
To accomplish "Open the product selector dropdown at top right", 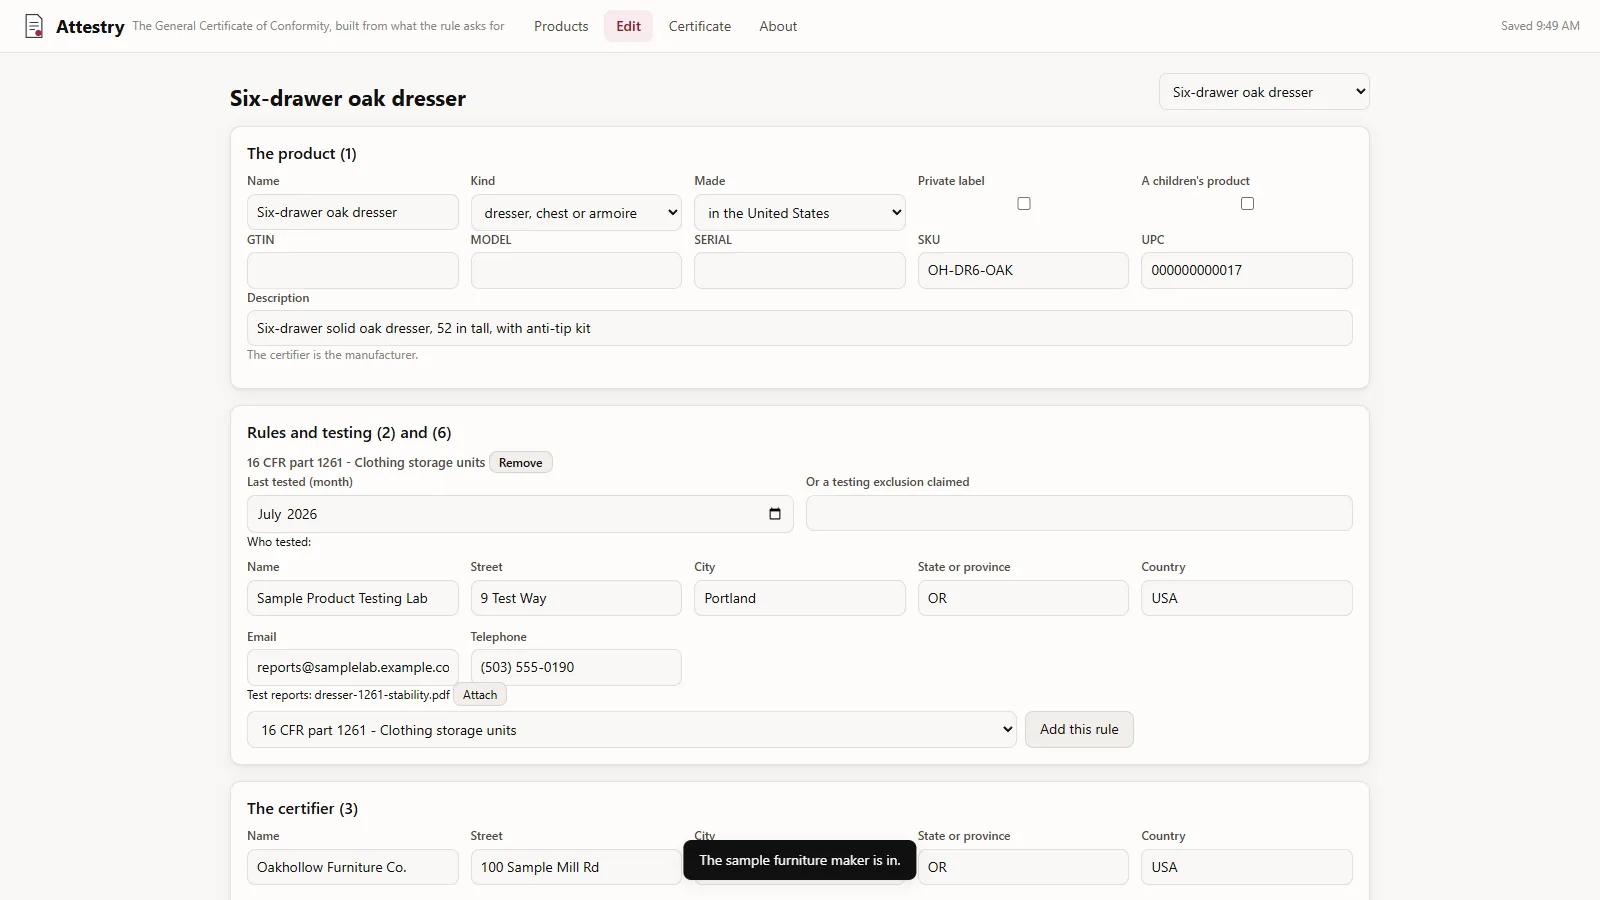I will tap(1264, 92).
